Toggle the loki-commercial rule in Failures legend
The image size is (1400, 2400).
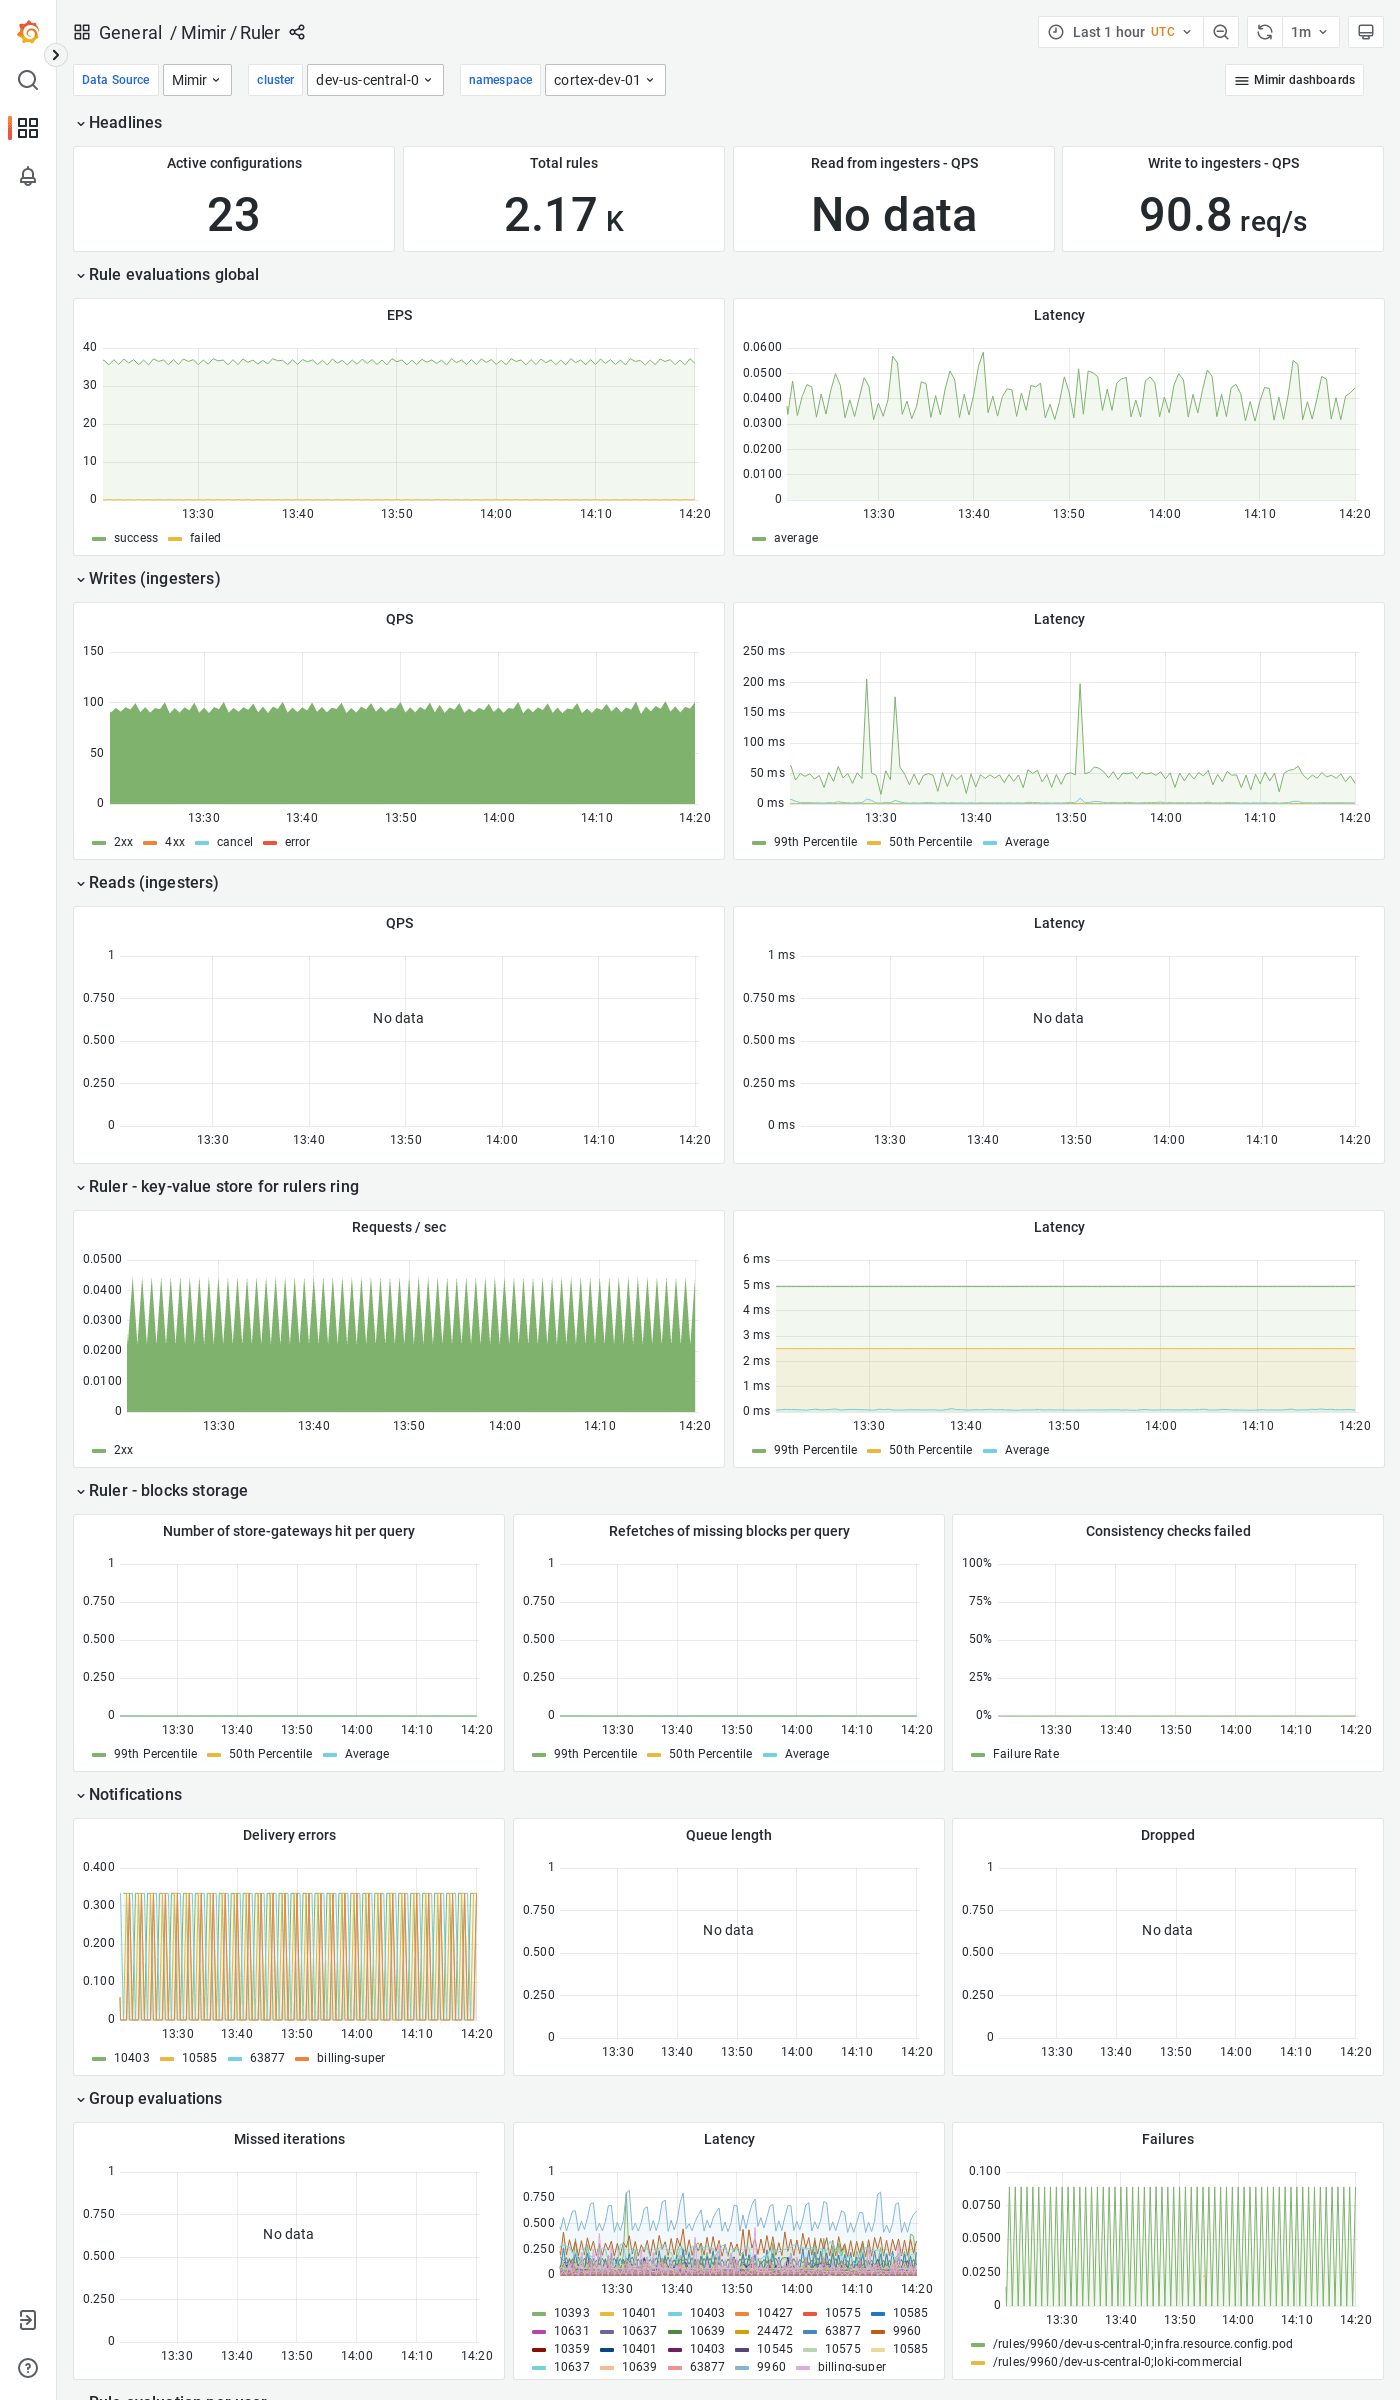1117,2362
